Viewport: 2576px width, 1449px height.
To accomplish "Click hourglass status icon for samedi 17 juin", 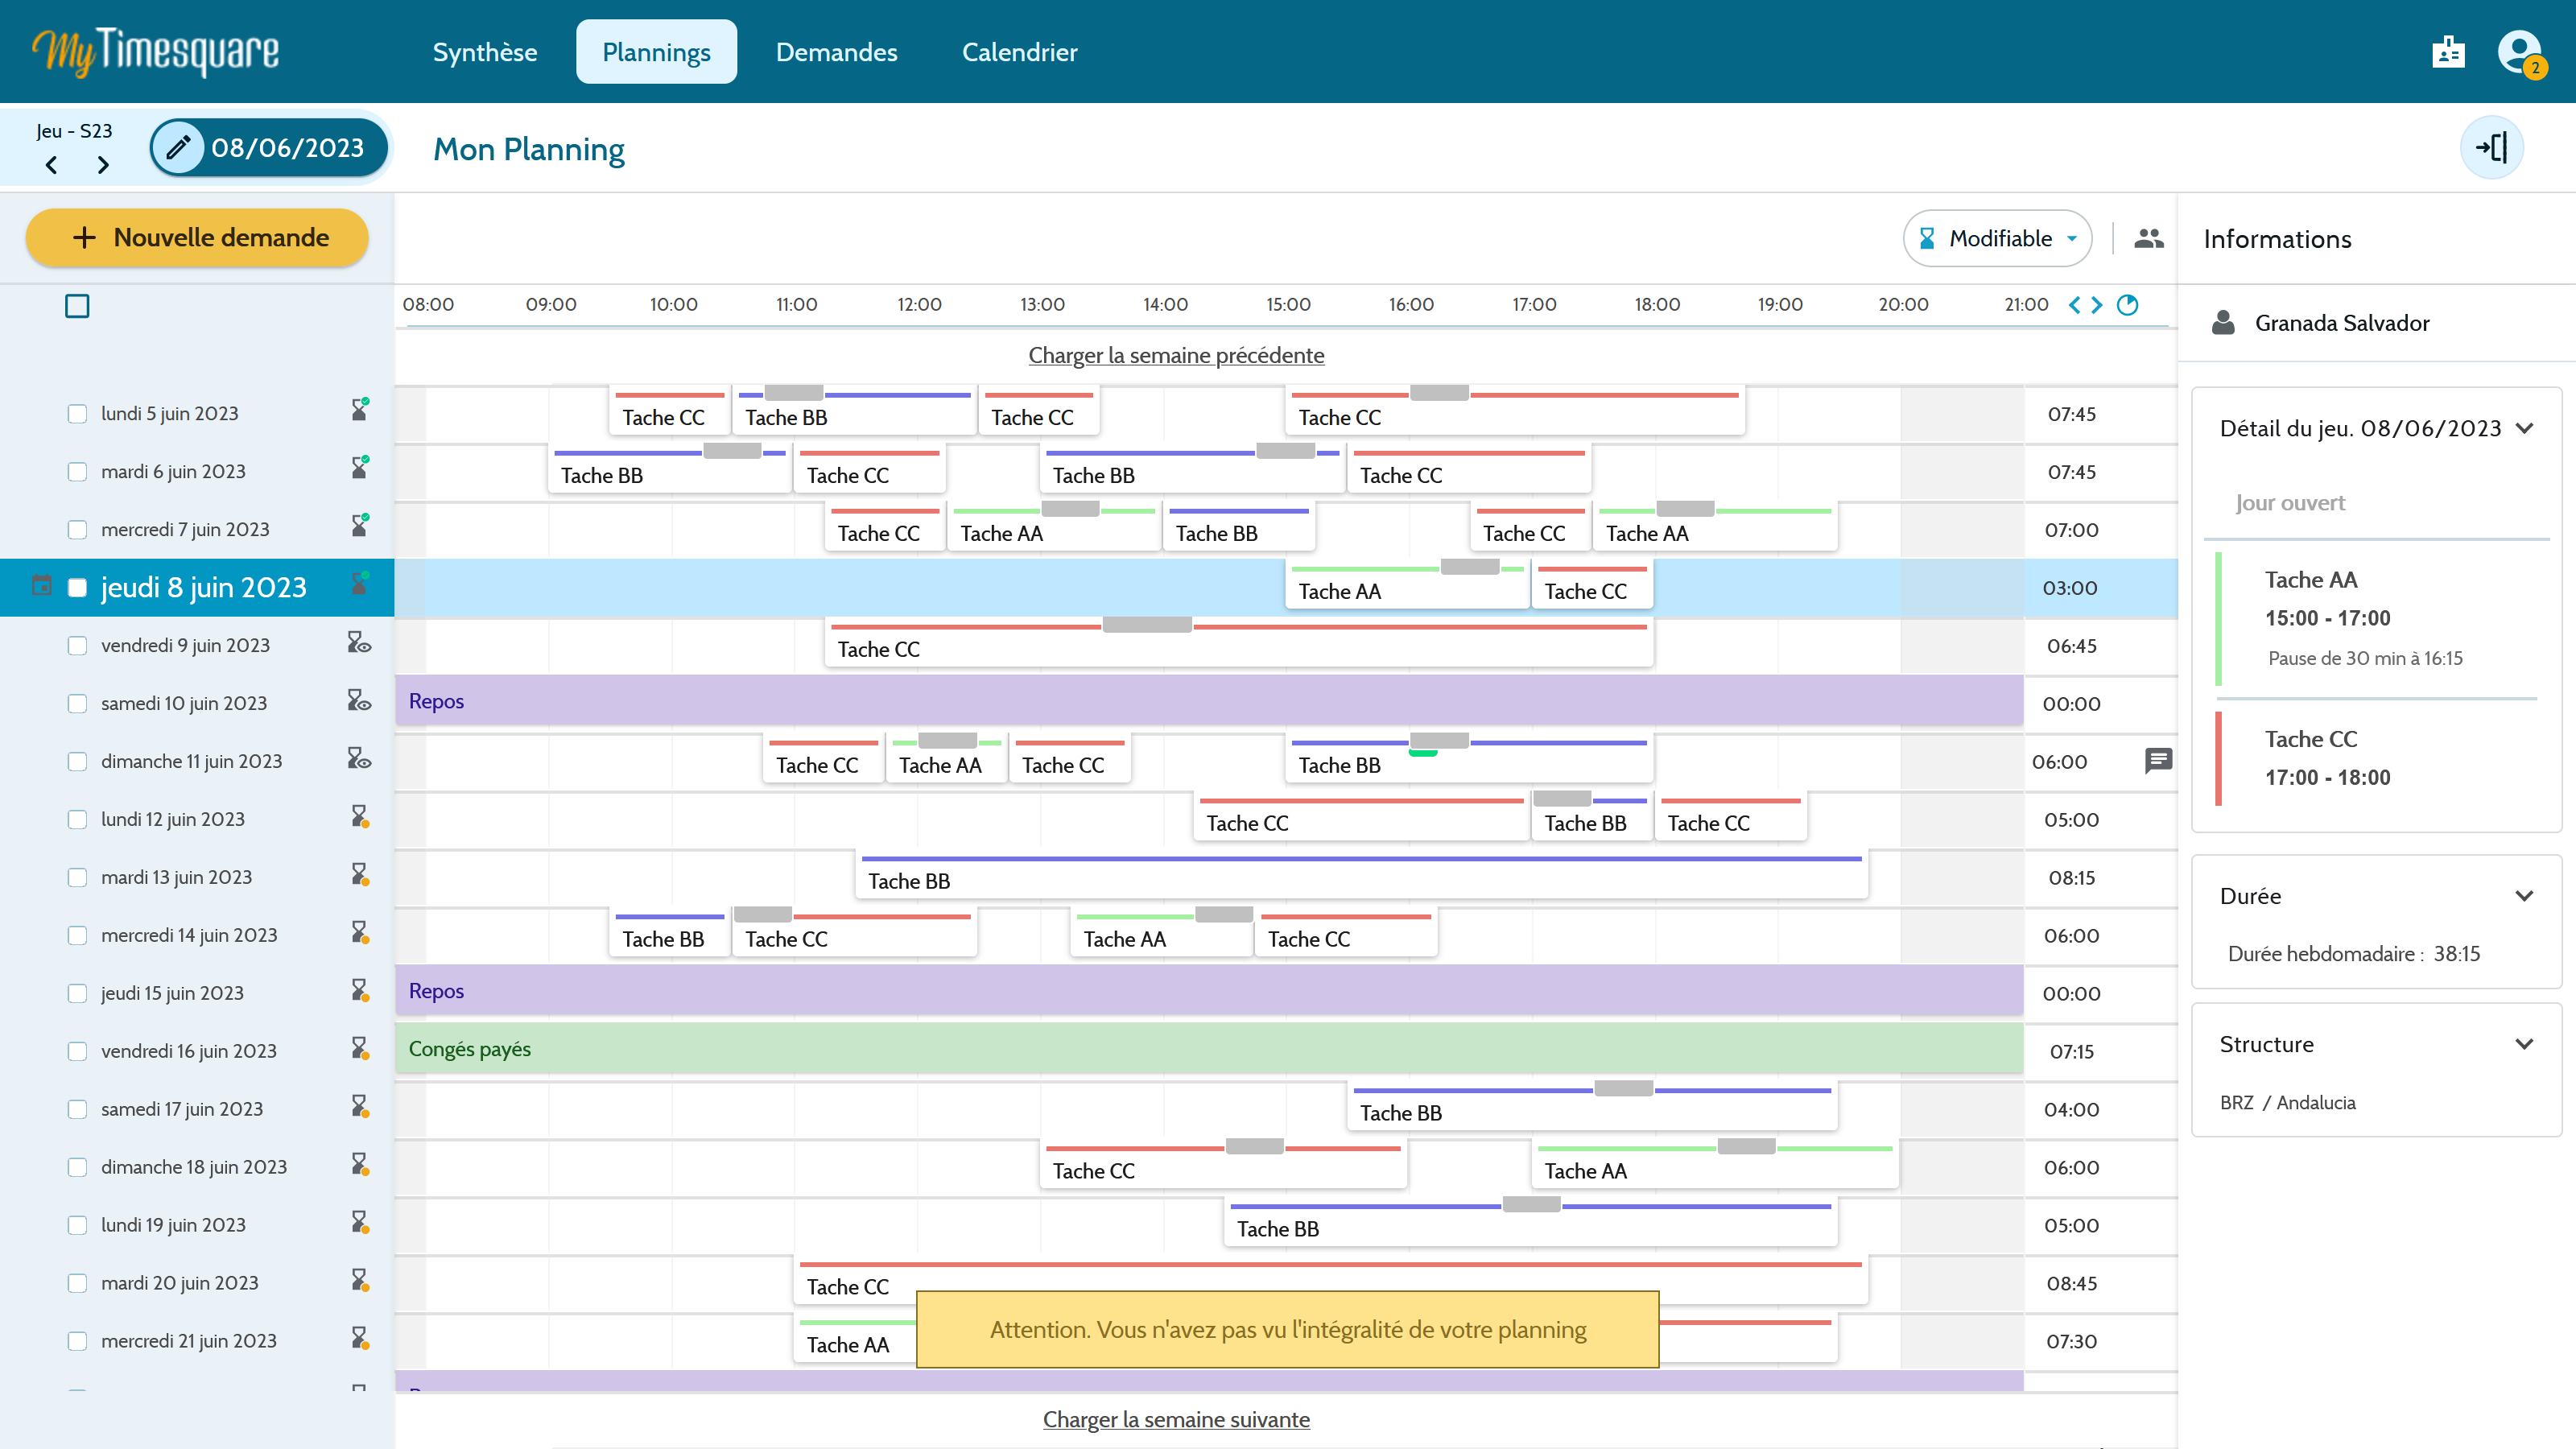I will pos(360,1107).
